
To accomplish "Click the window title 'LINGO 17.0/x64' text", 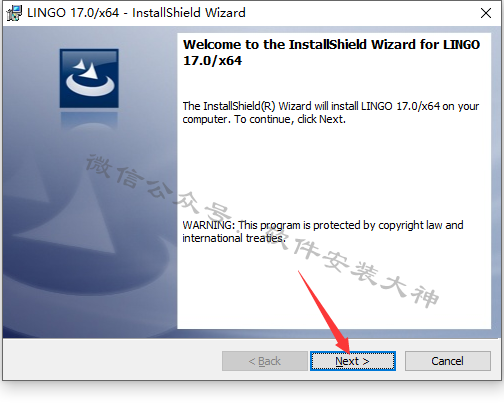I will [73, 13].
